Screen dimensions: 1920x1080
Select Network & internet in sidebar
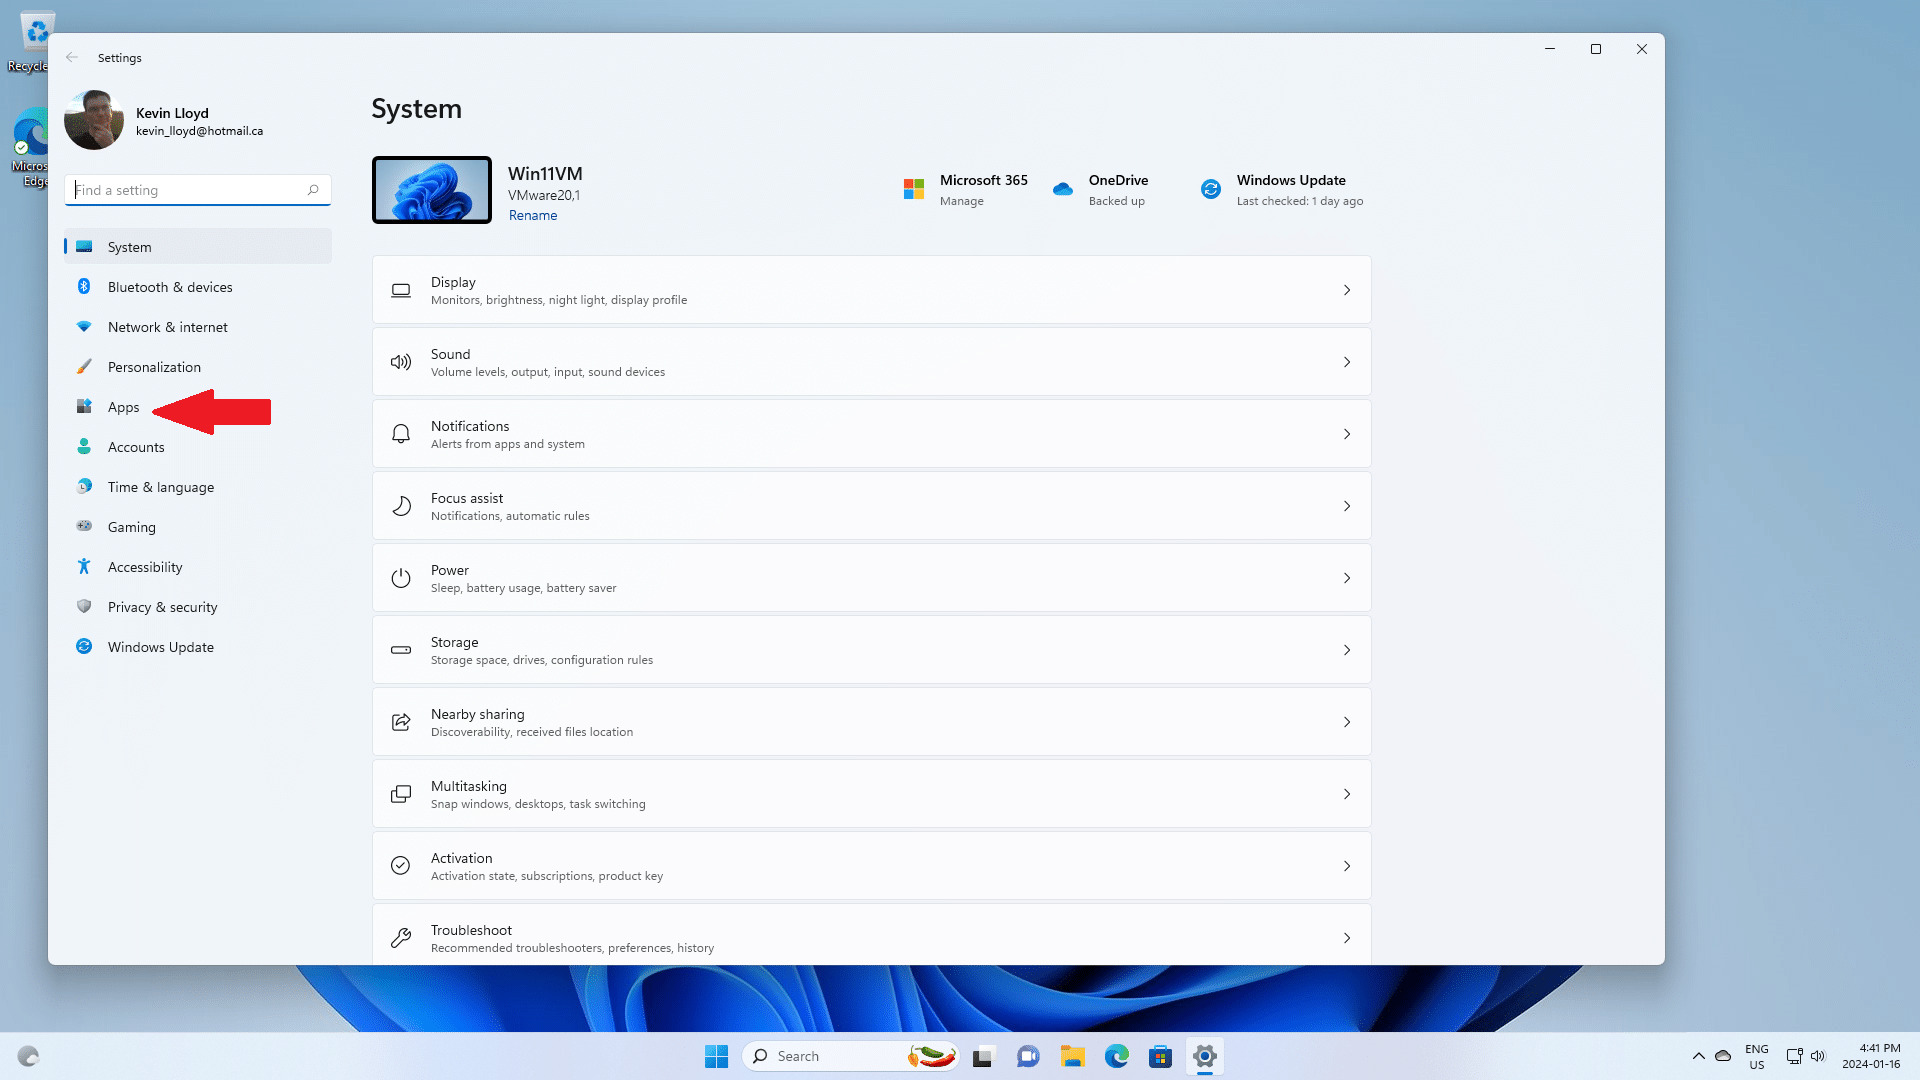point(167,327)
